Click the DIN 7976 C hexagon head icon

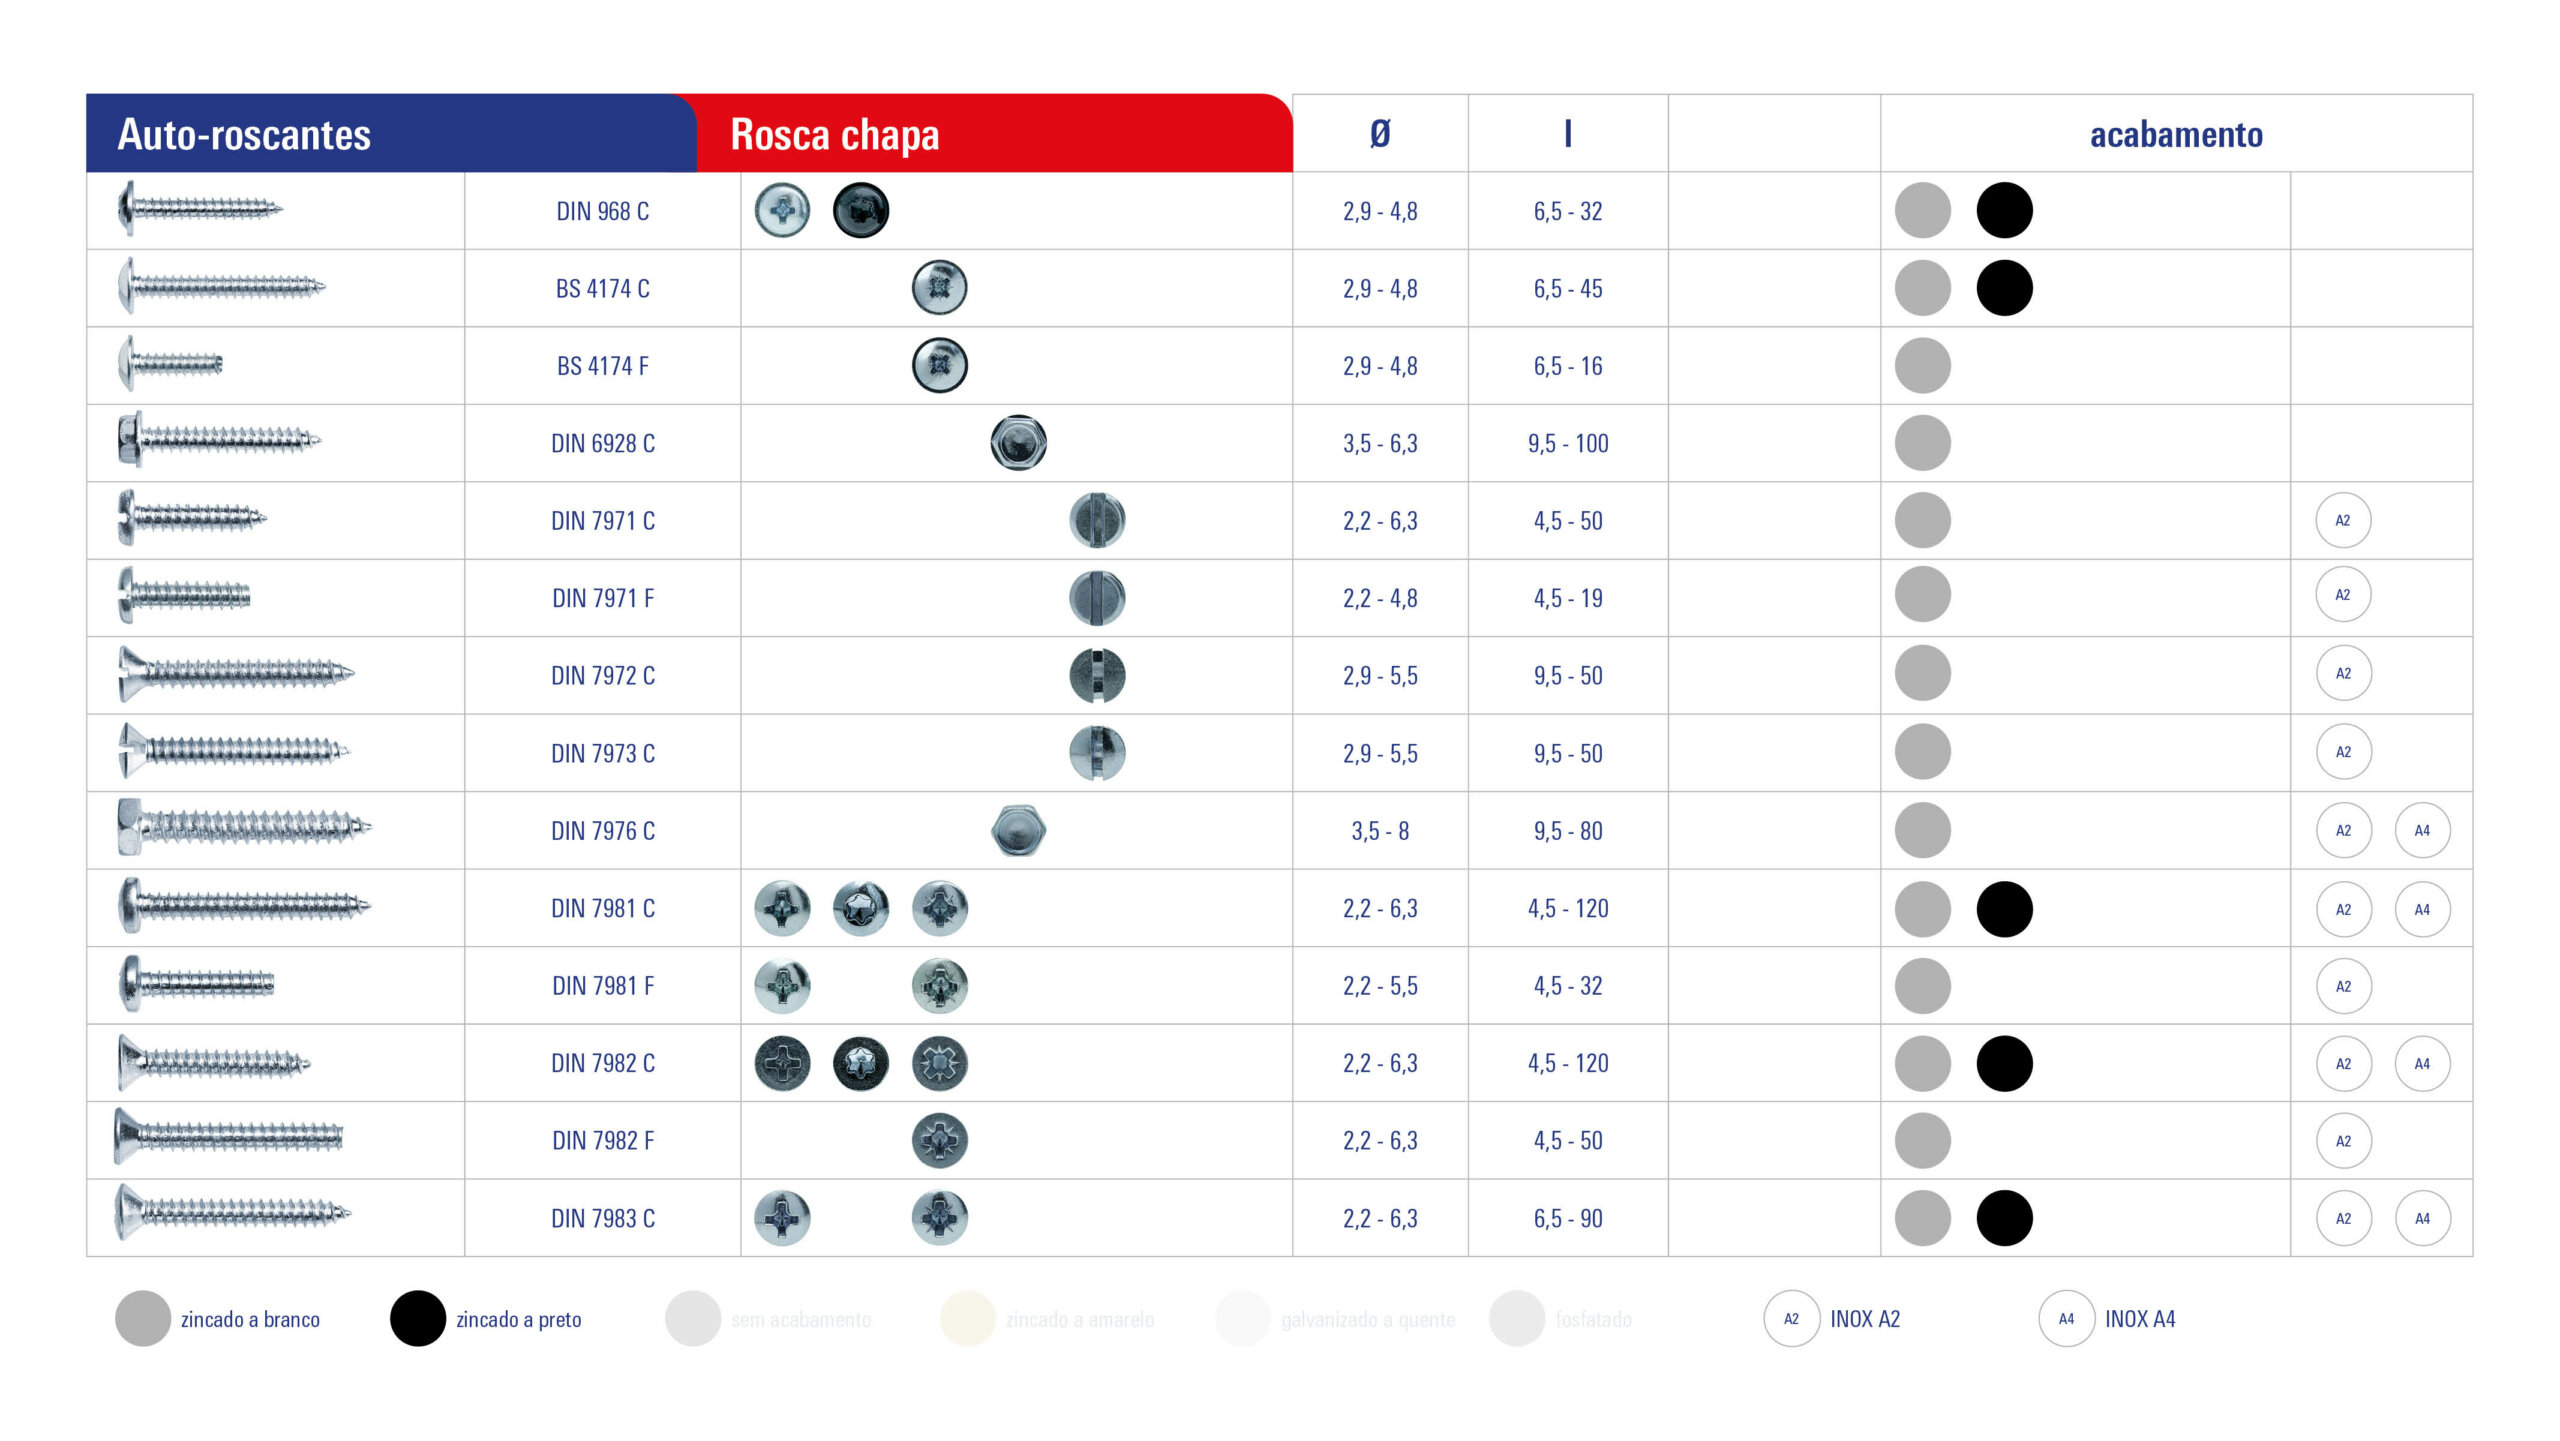pyautogui.click(x=1018, y=830)
